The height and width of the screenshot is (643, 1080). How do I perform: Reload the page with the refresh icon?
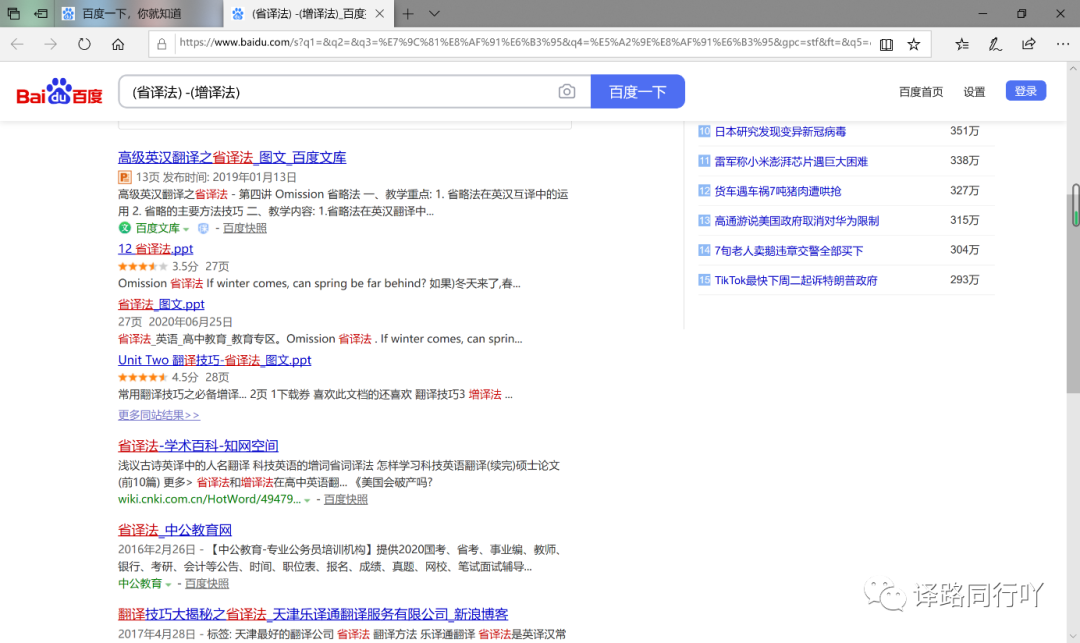coord(84,44)
